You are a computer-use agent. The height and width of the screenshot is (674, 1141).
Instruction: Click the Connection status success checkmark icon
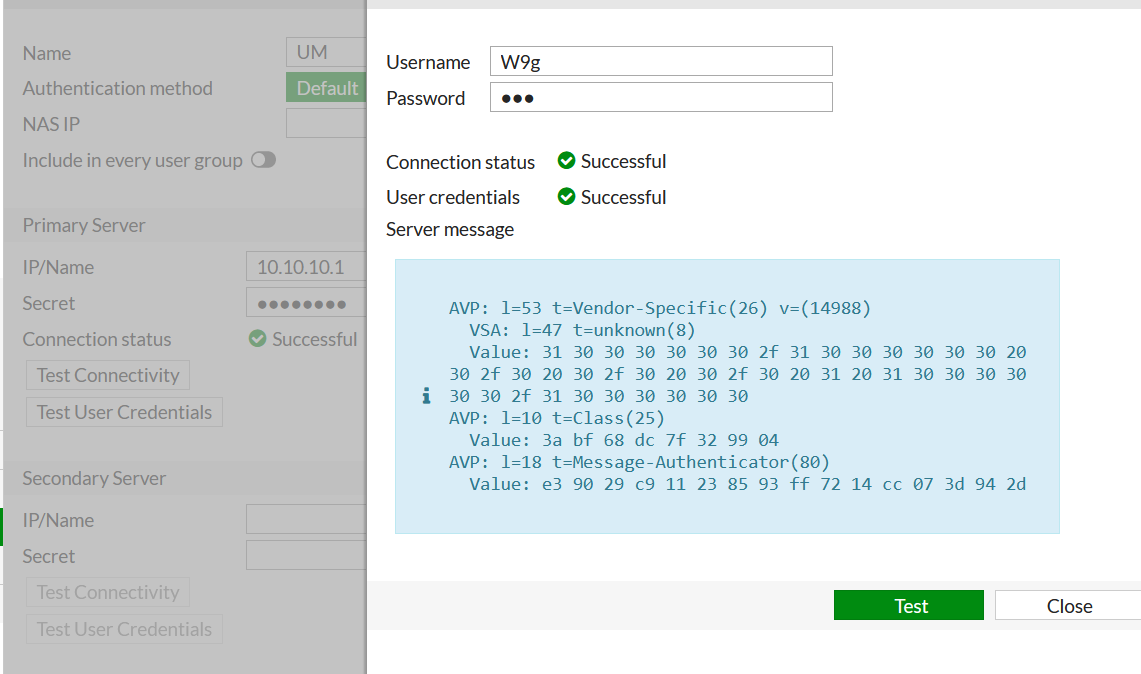567,160
